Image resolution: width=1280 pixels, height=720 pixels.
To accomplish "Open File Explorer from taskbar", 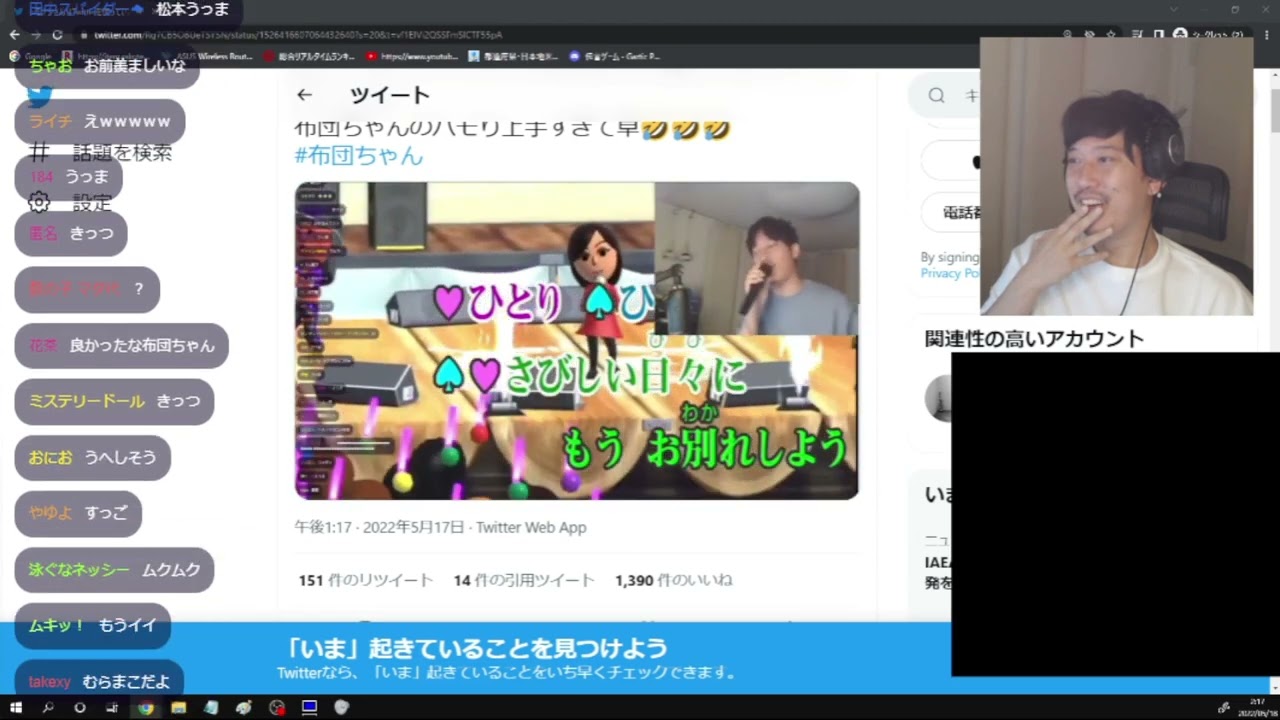I will click(x=178, y=707).
